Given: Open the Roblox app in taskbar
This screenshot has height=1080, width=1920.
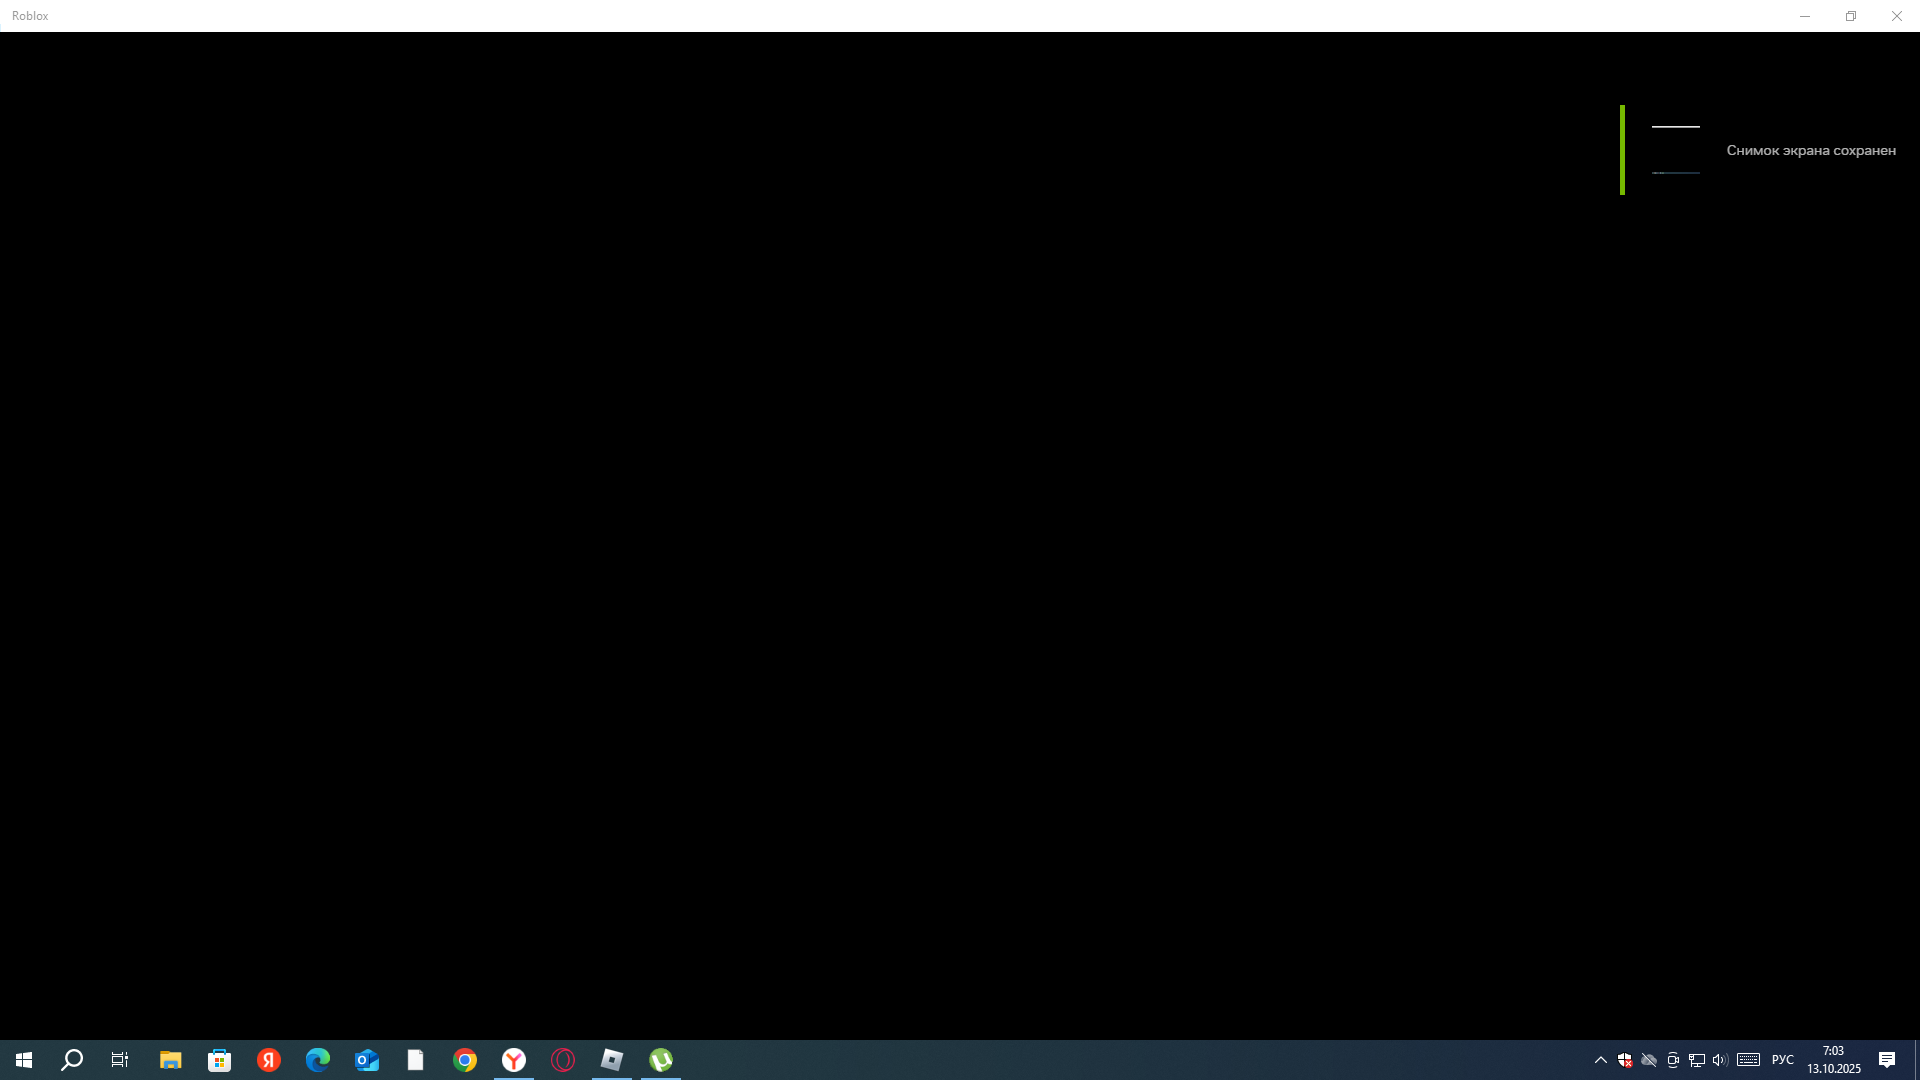Looking at the screenshot, I should 612,1060.
